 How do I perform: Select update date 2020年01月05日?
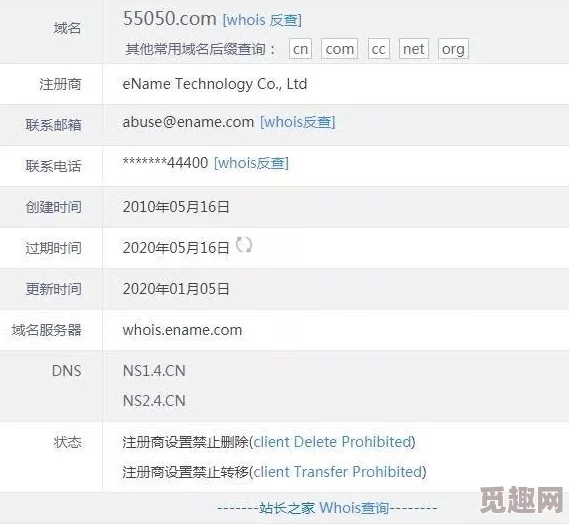[176, 289]
